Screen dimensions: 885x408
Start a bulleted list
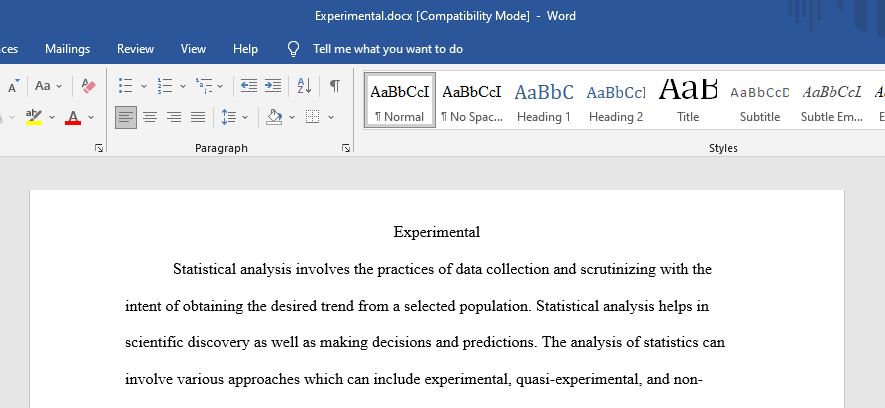point(126,86)
